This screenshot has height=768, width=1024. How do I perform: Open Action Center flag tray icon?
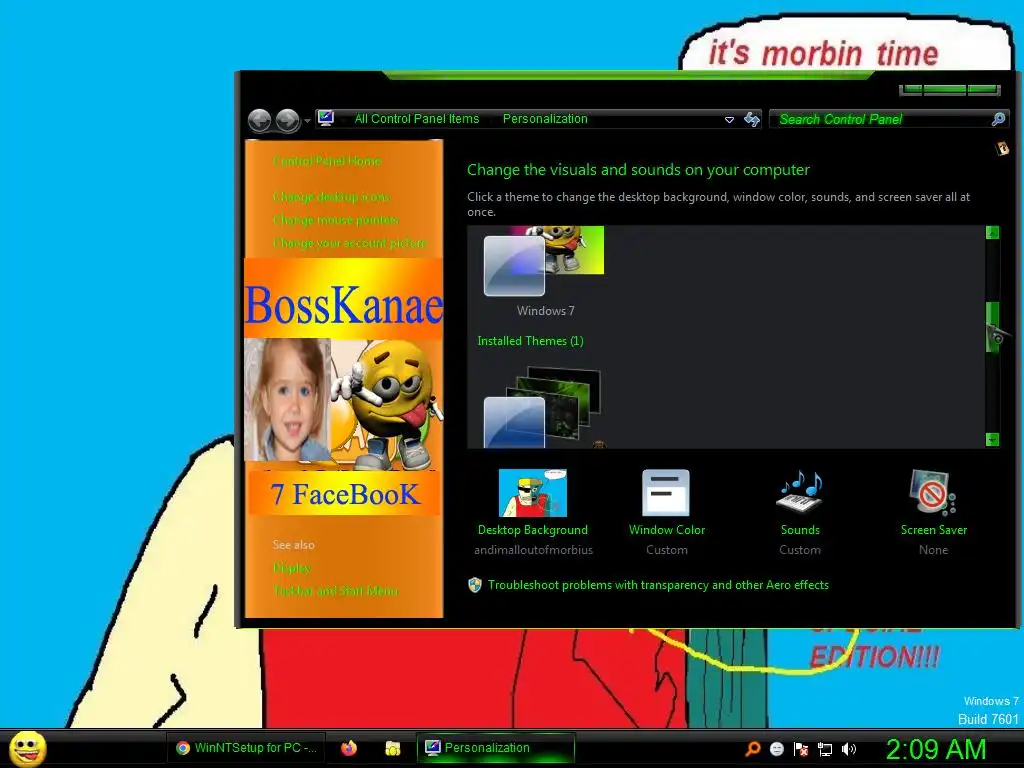[801, 749]
